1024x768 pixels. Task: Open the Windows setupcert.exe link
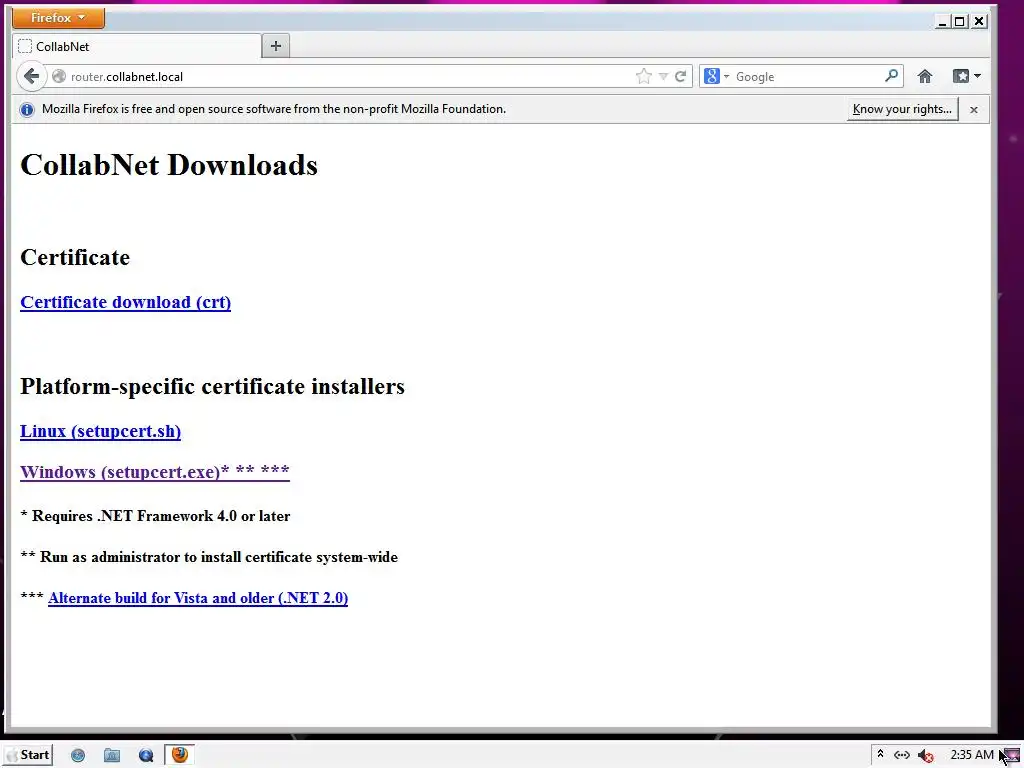(x=155, y=472)
